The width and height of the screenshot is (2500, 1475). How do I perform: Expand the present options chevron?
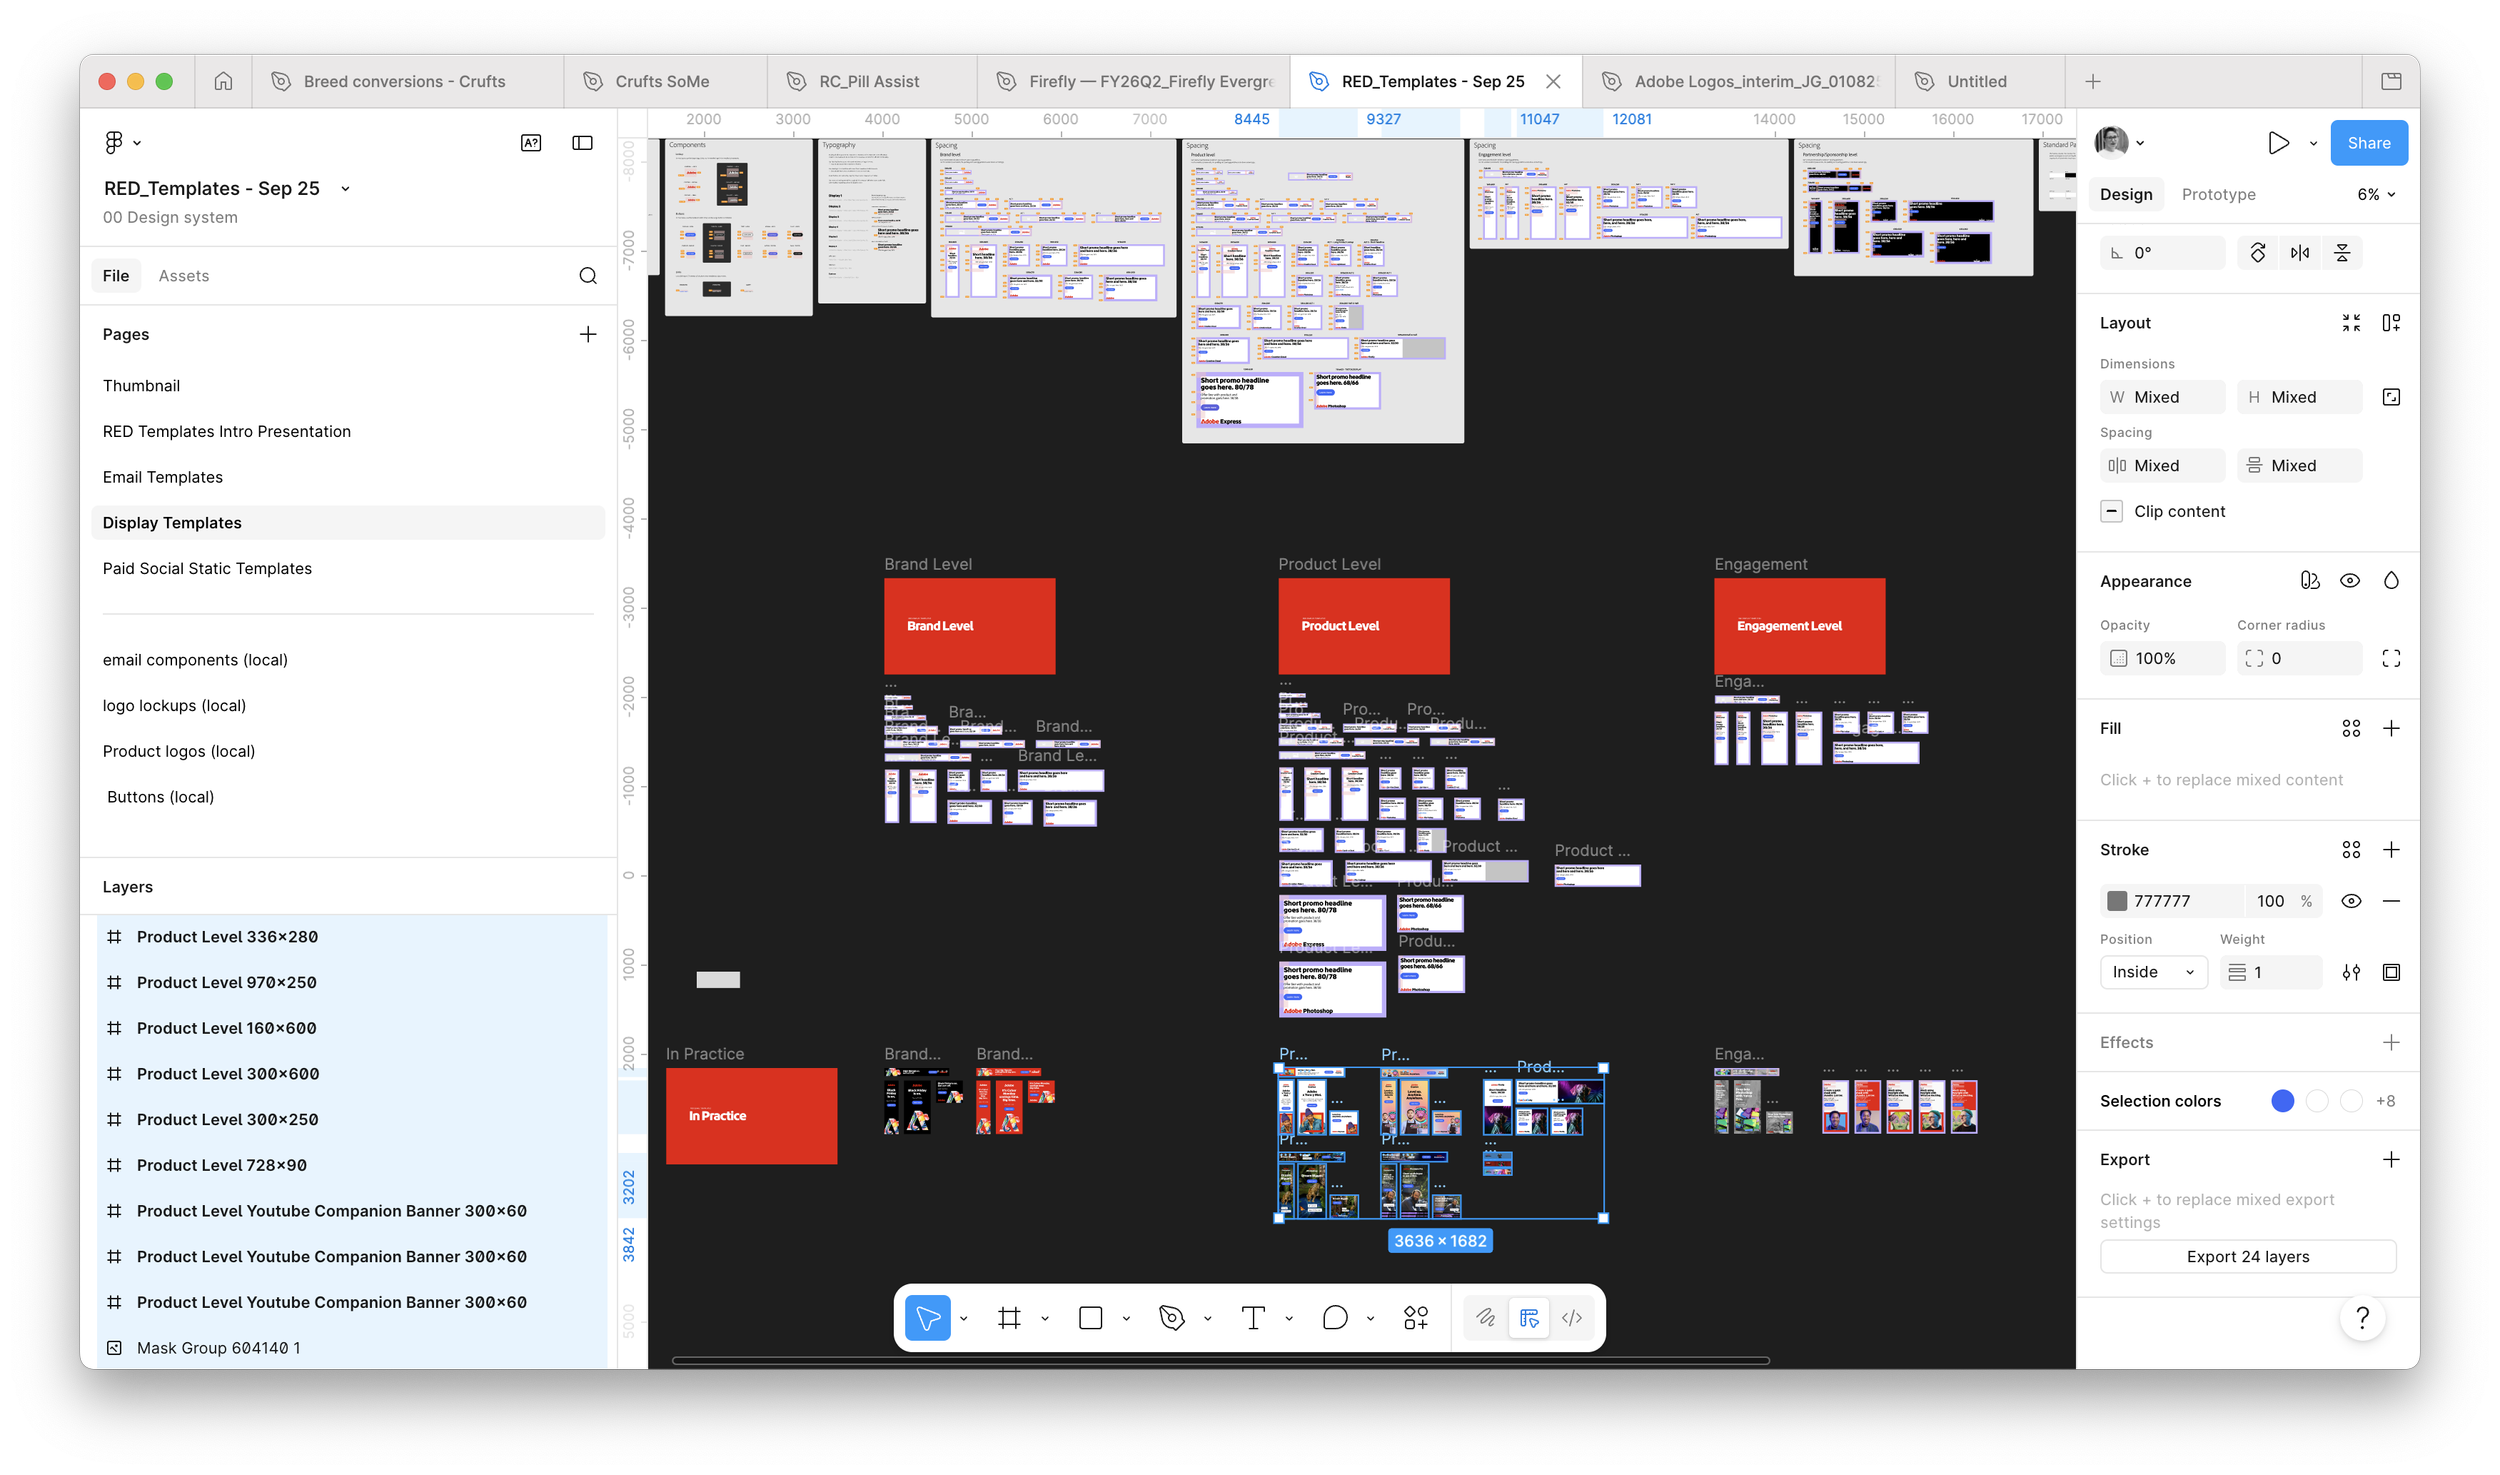point(2313,143)
